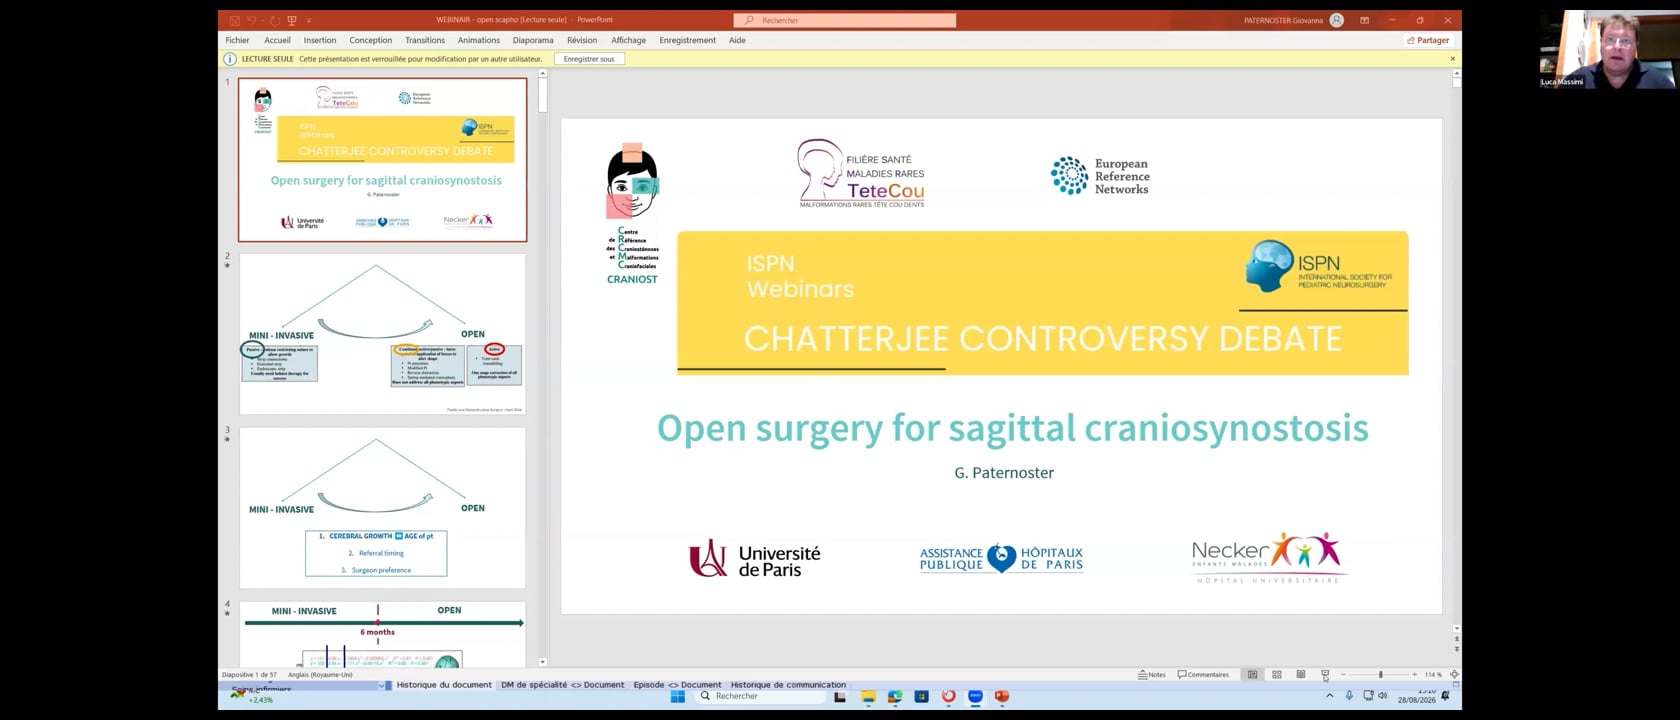Open the Conception ribbon tab
Viewport: 1680px width, 720px height.
click(x=371, y=40)
